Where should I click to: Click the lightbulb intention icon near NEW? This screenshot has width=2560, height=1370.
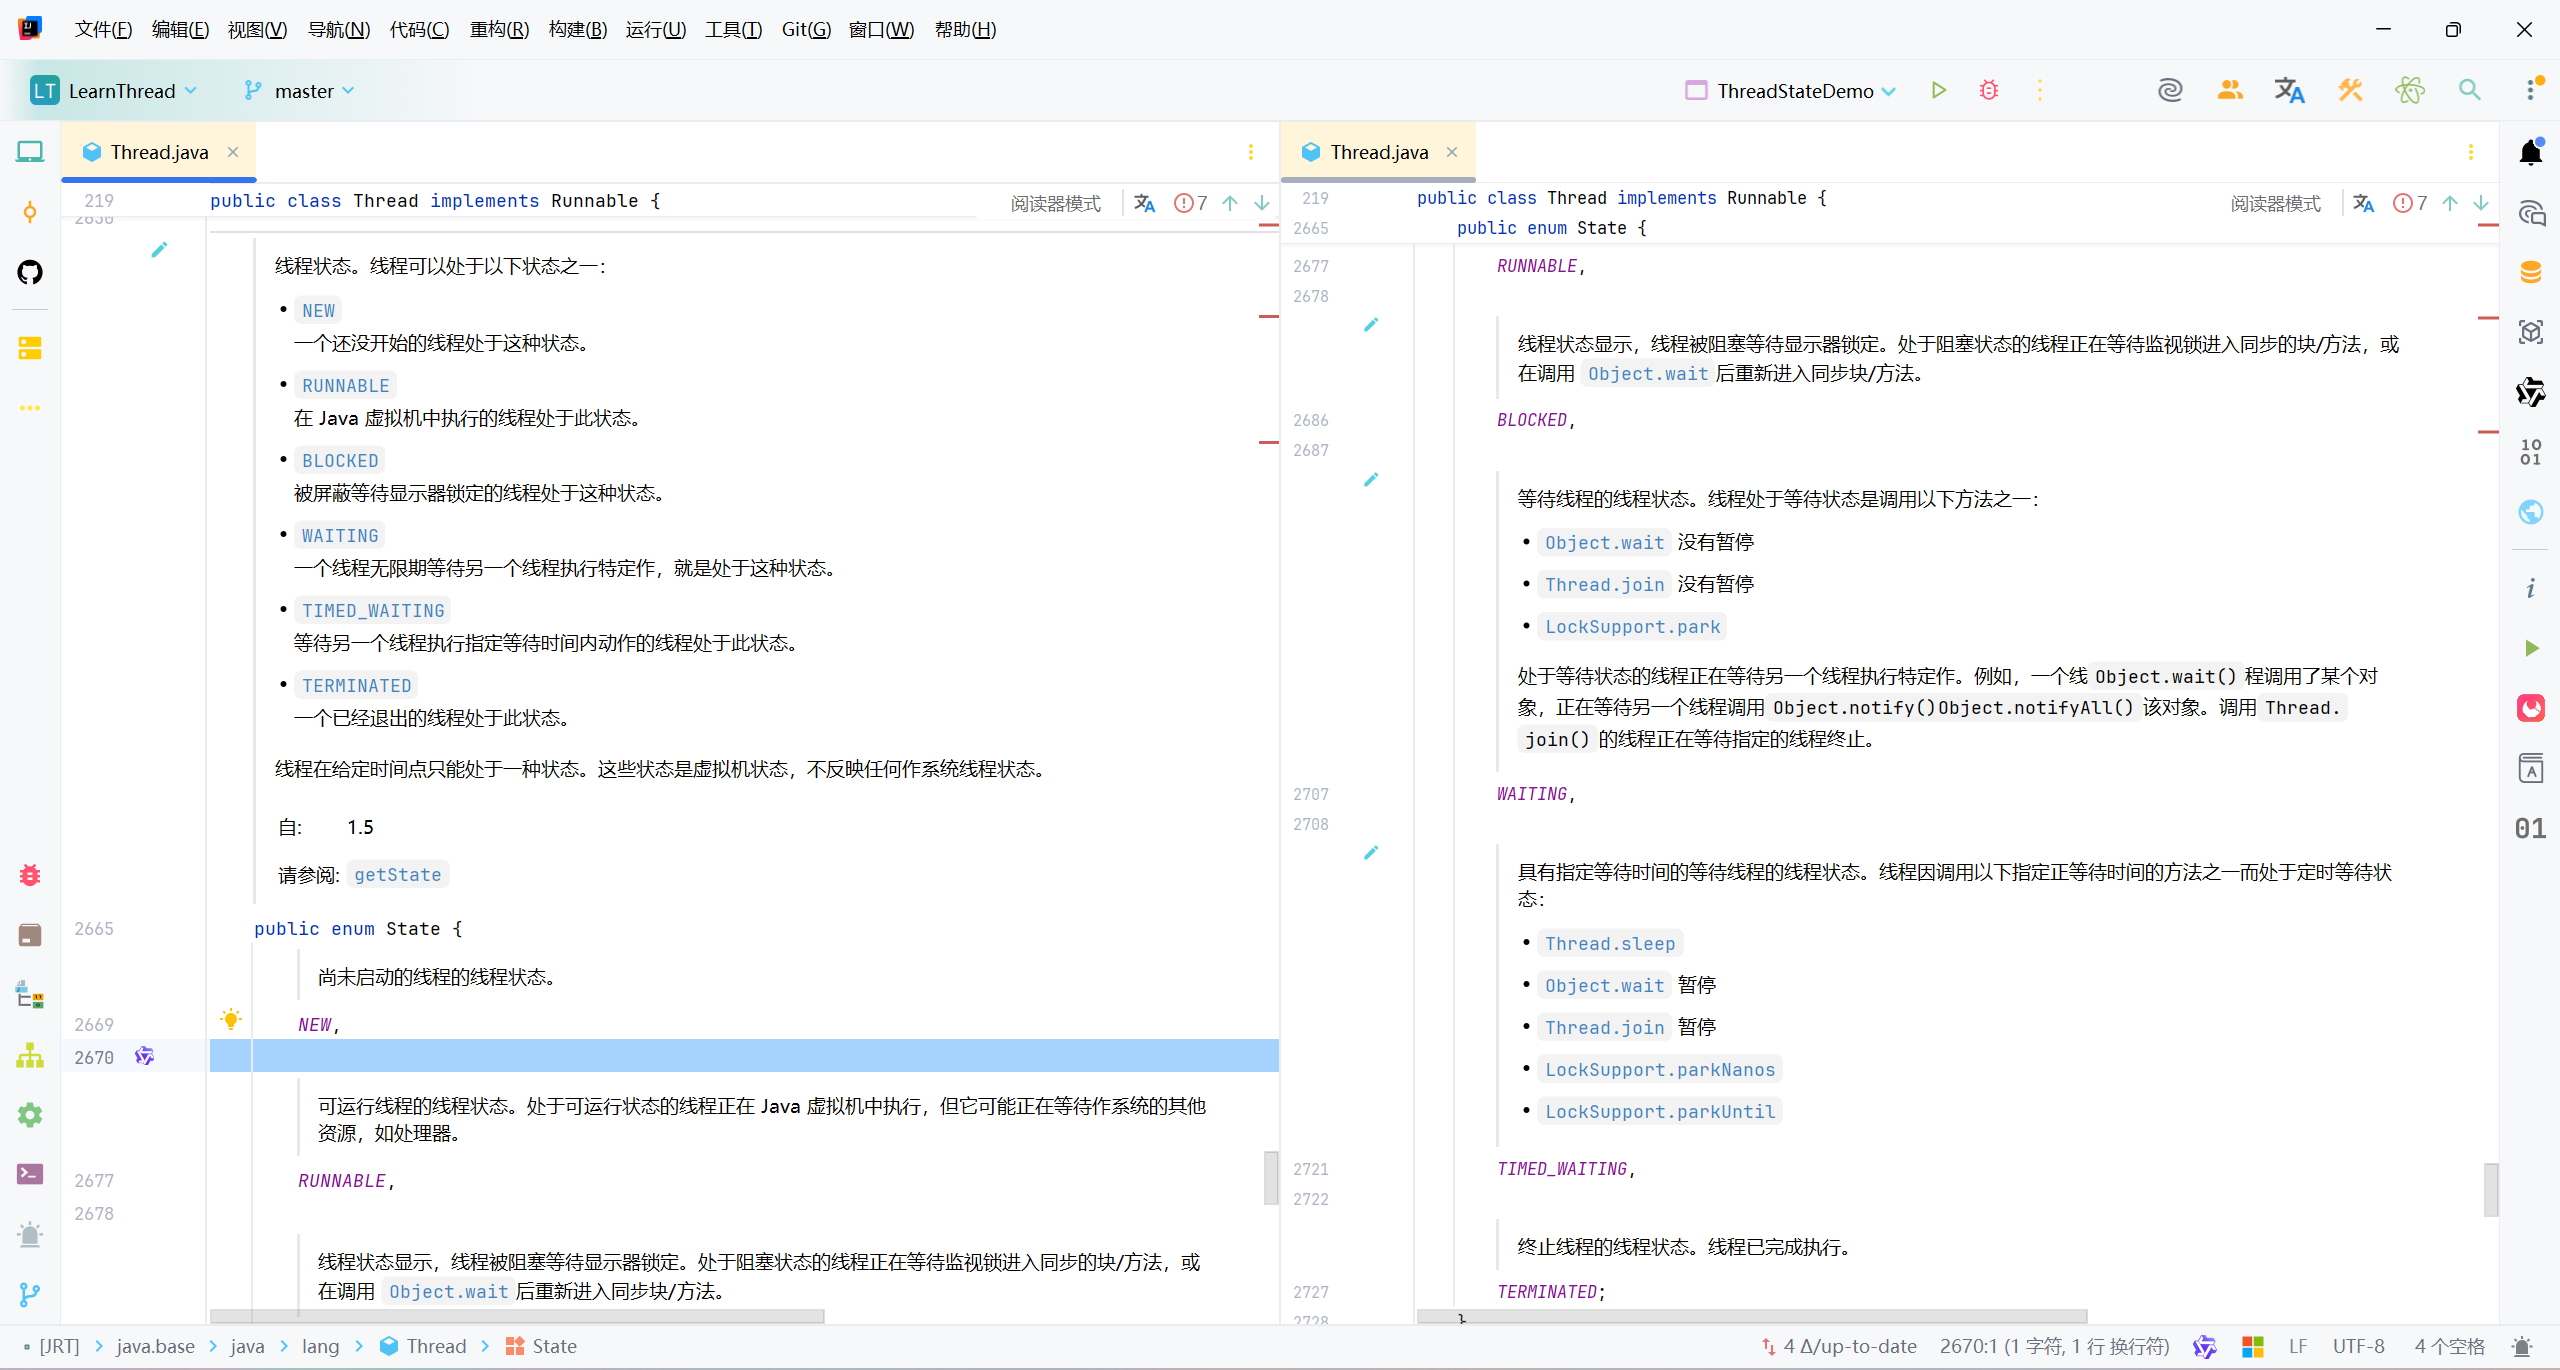tap(231, 1019)
